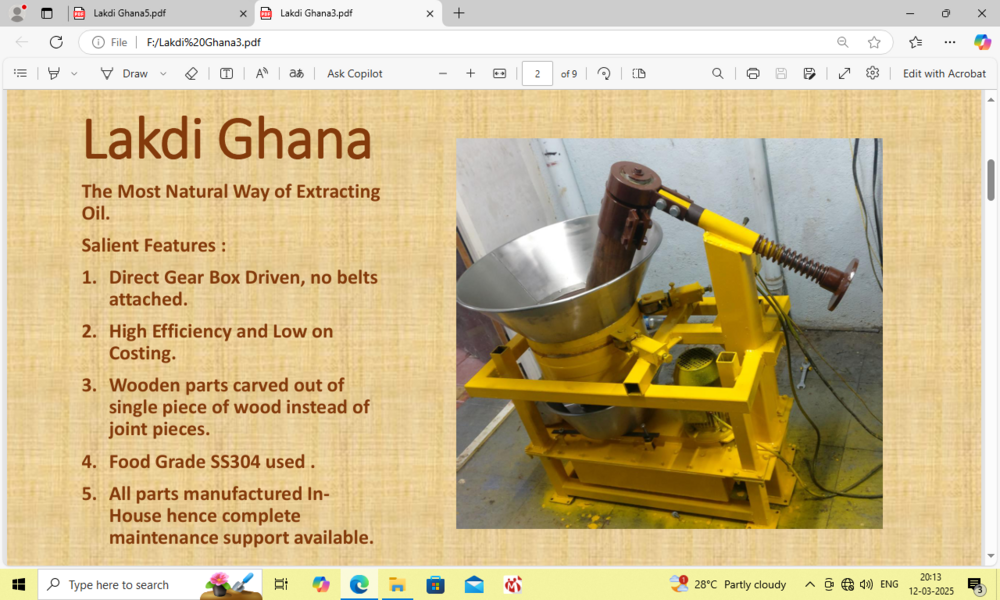Show hidden system tray icons
Viewport: 1000px width, 600px height.
coord(809,584)
